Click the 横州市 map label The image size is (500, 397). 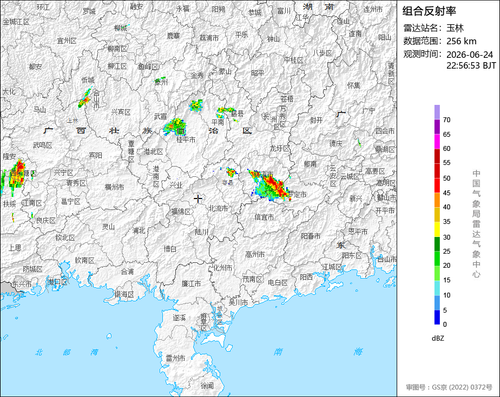coord(114,187)
